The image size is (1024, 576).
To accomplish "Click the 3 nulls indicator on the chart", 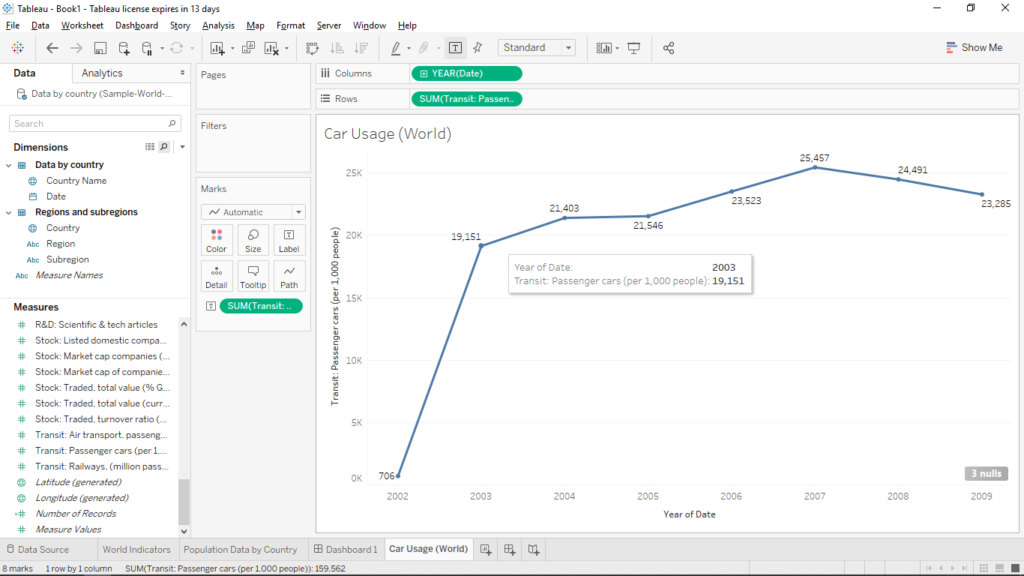I will [x=986, y=473].
